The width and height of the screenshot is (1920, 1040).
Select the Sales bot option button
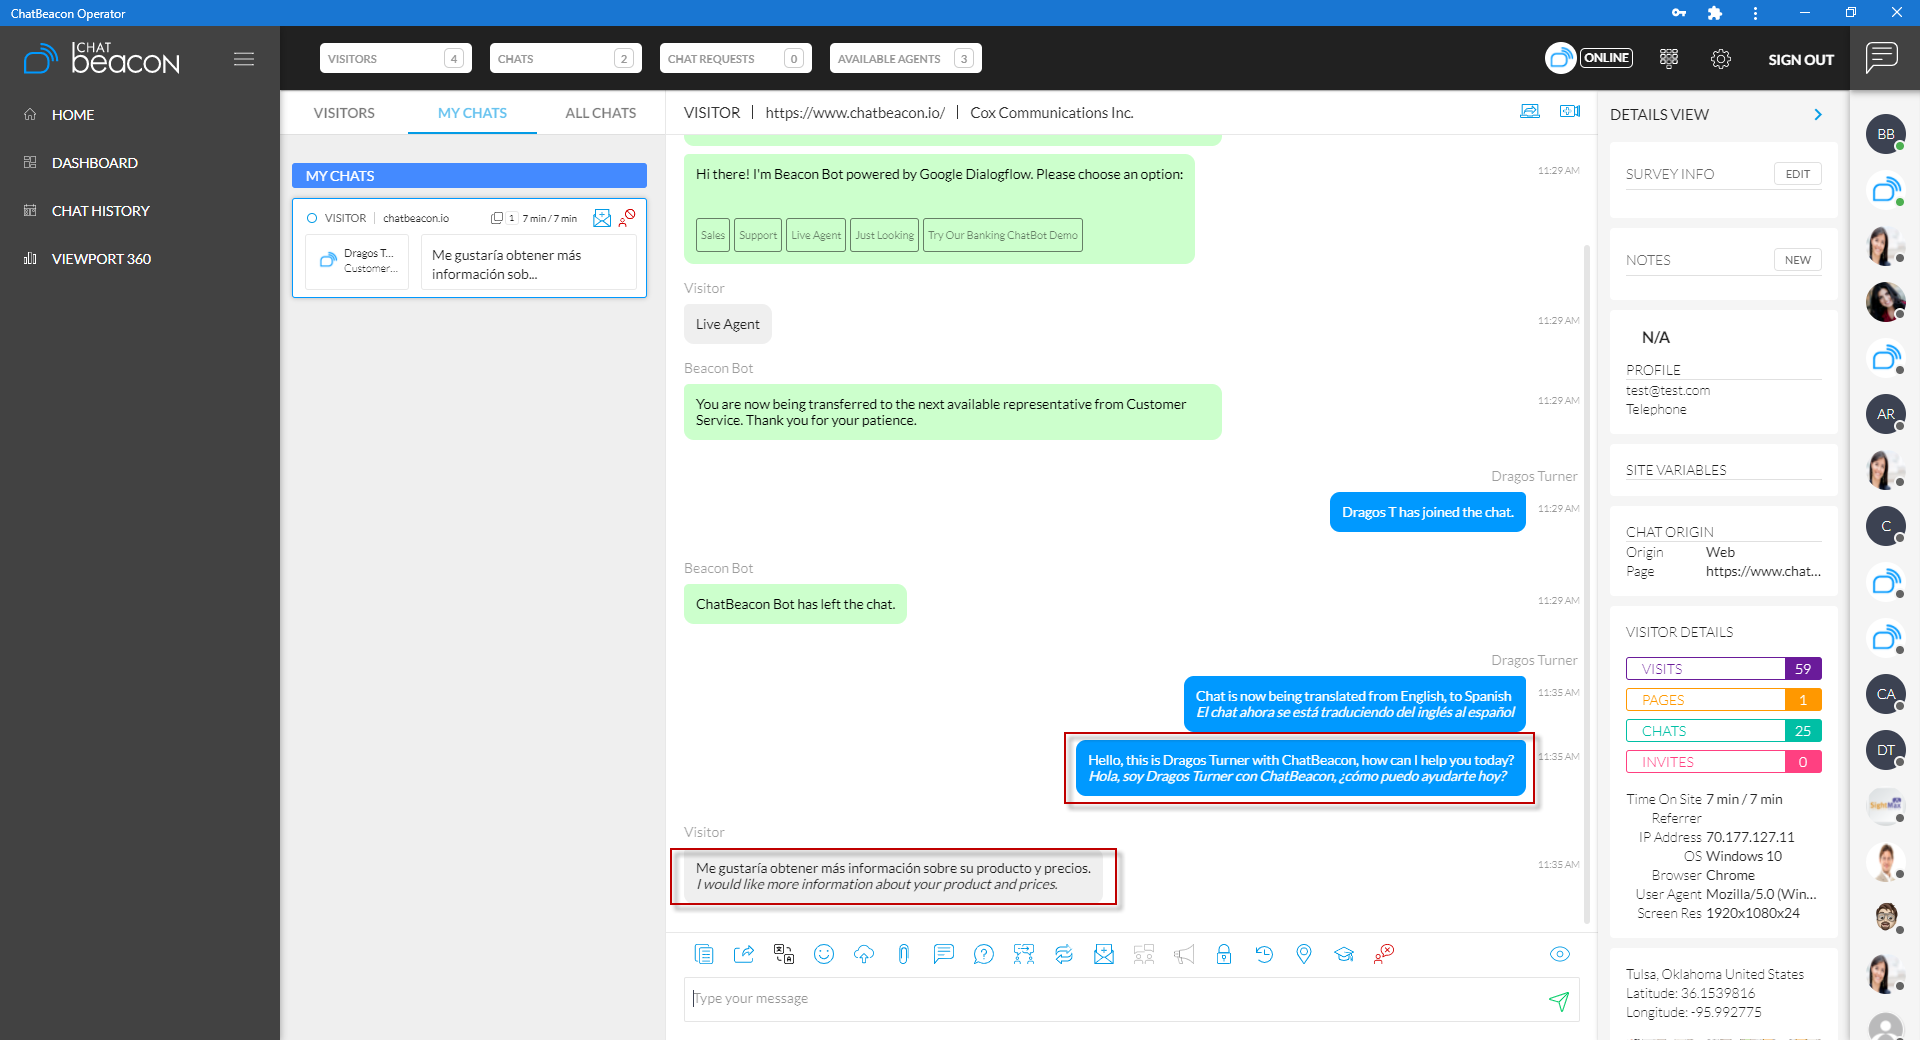pos(713,235)
